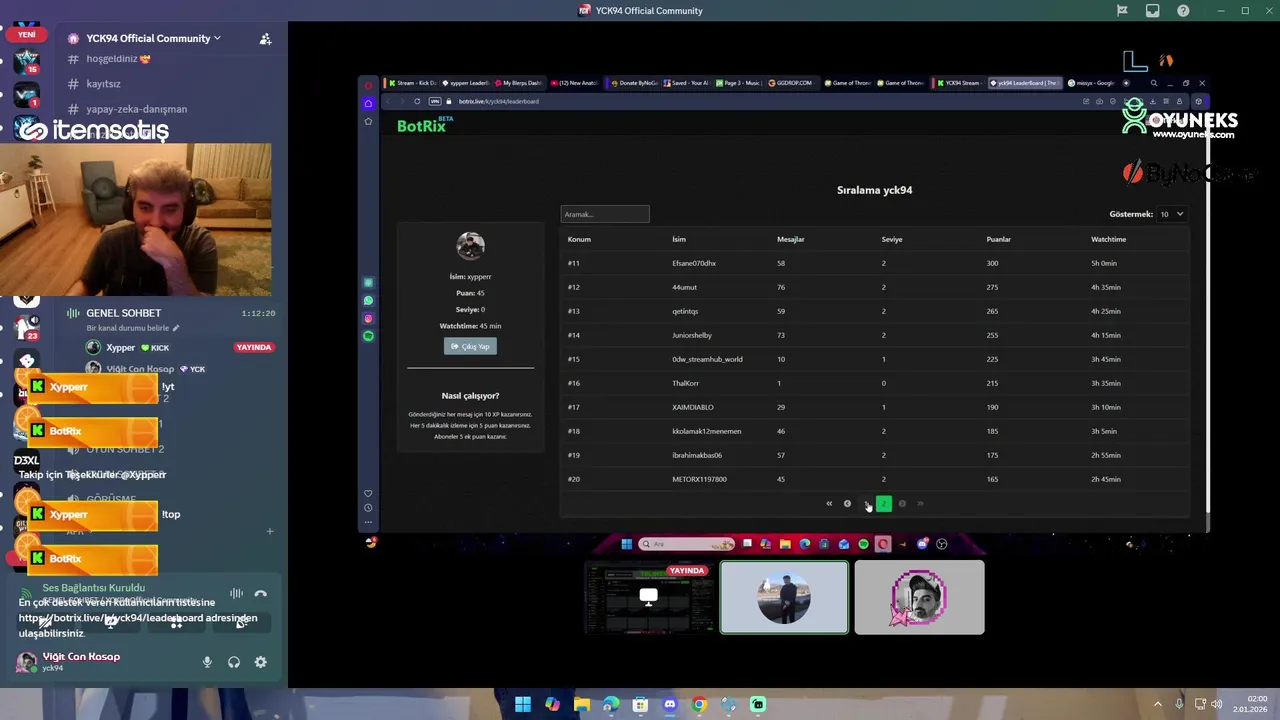1280x720 pixels.
Task: Click the Efsane070dhx leaderboard name
Action: [694, 263]
